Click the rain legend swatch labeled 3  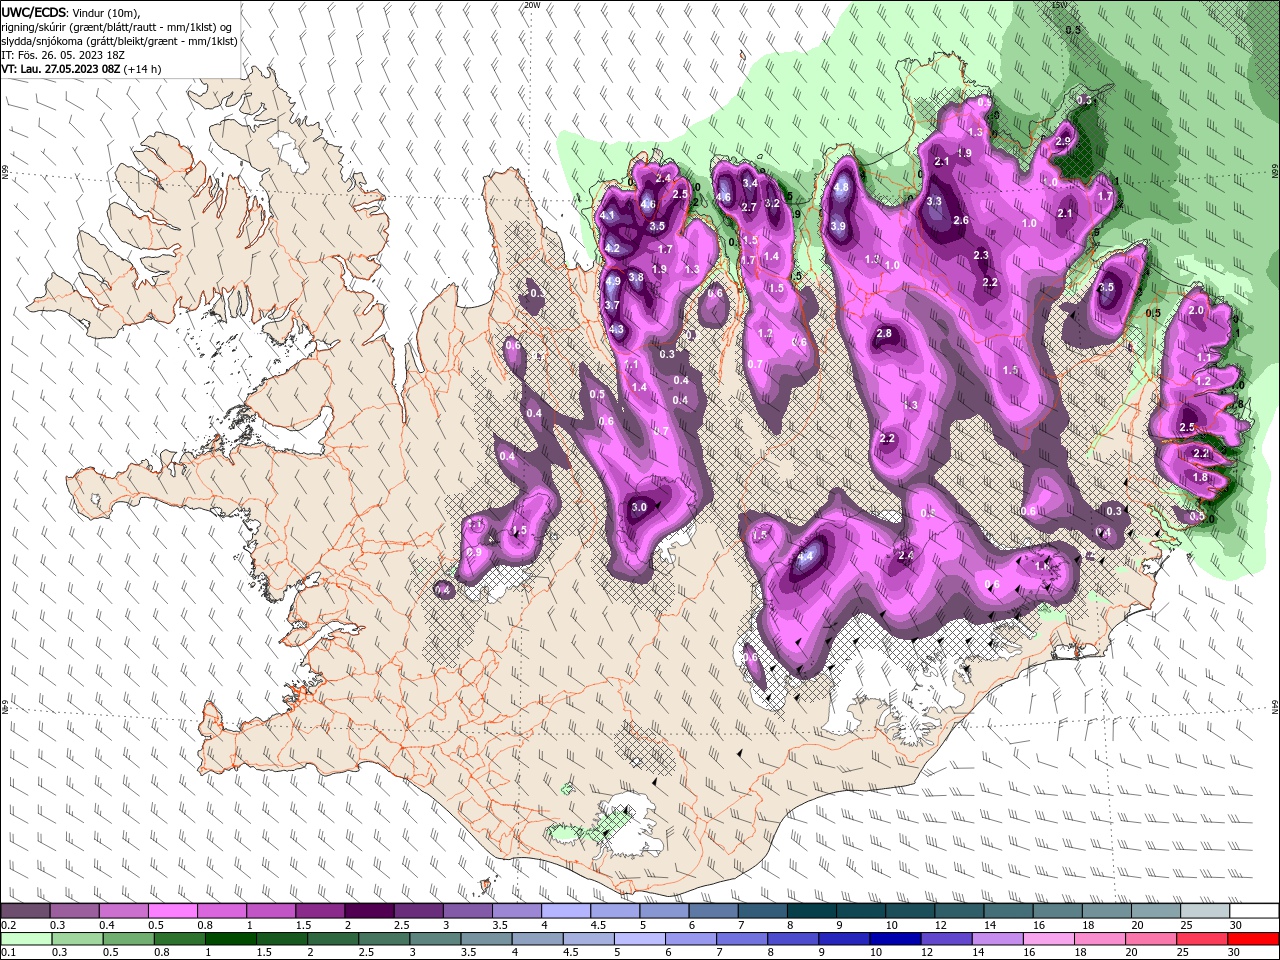pyautogui.click(x=435, y=939)
